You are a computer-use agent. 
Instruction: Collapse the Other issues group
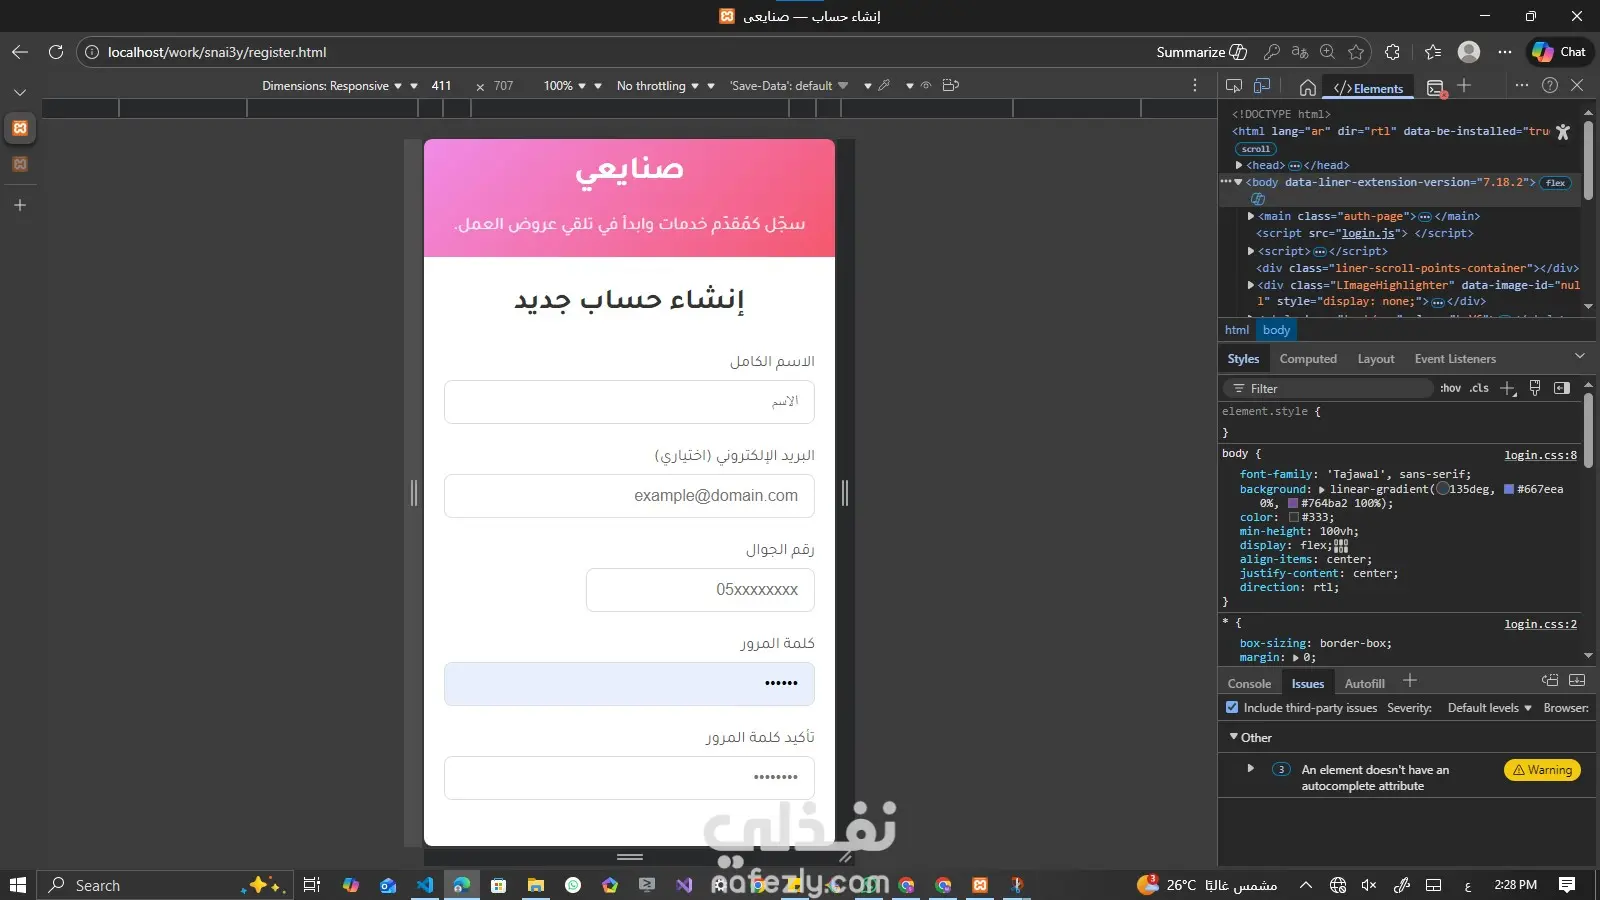tap(1234, 737)
